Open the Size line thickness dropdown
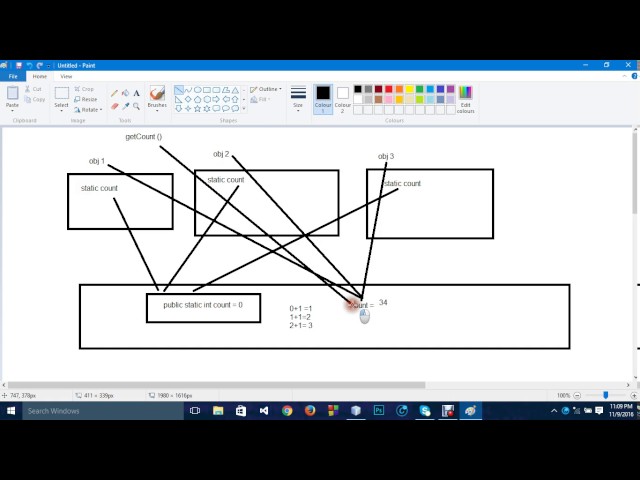Screen dimensions: 640x480 click(x=298, y=98)
